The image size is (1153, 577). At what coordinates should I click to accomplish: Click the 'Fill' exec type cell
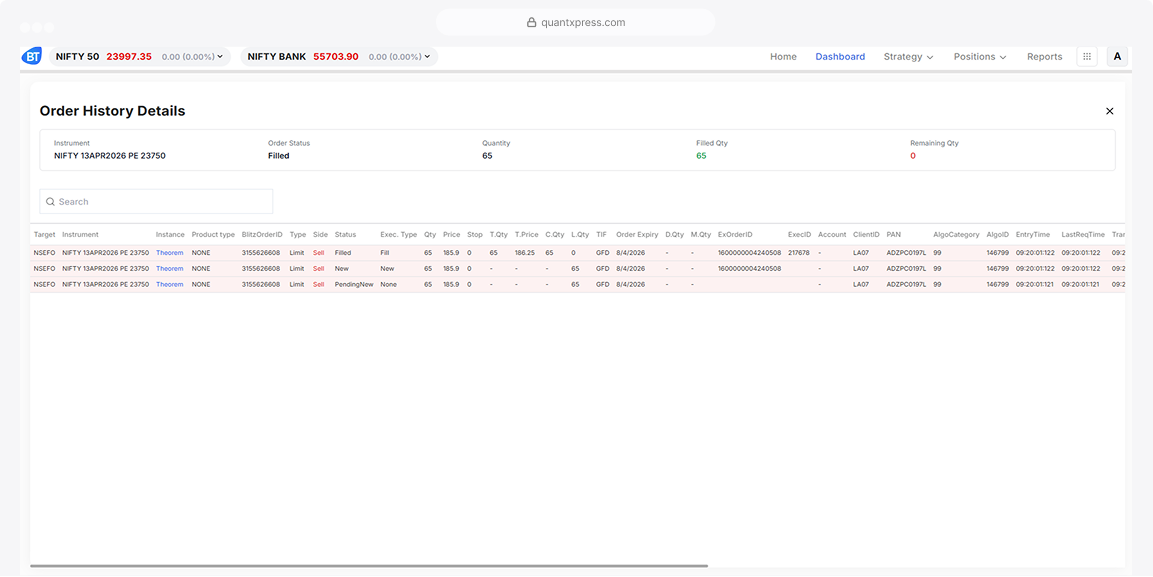(x=385, y=253)
